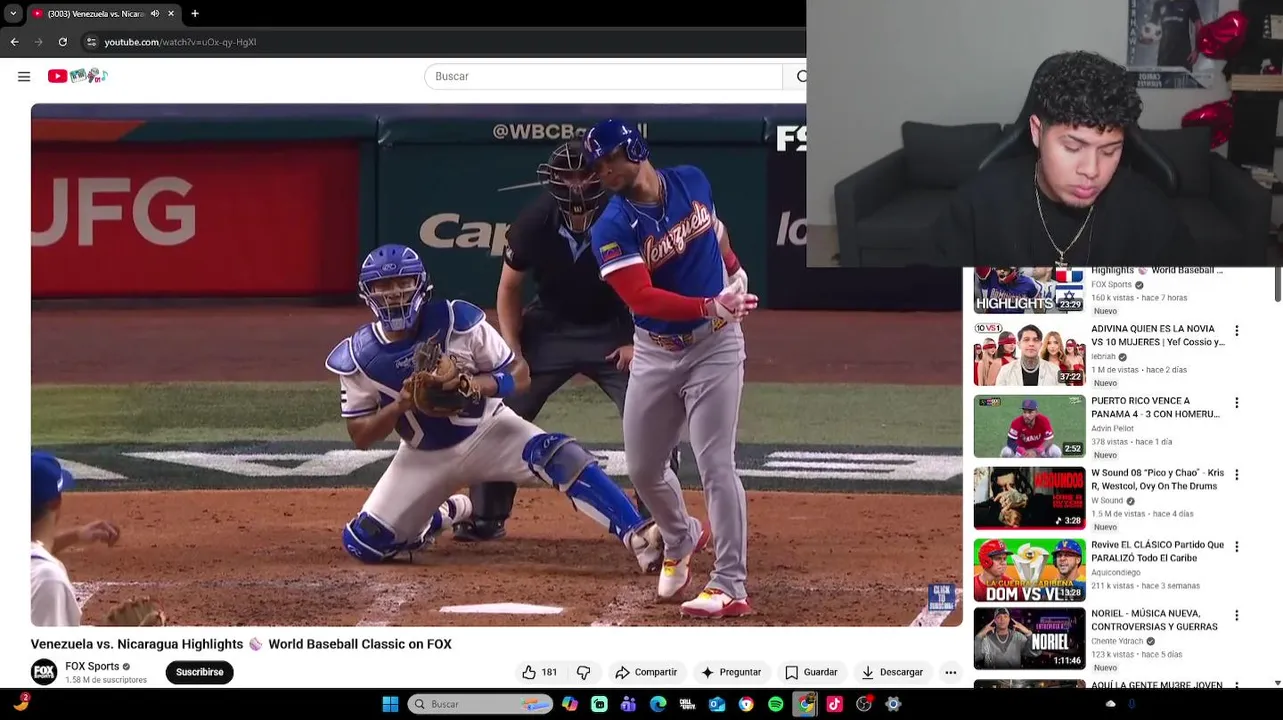Open the Windows Start menu
Viewport: 1283px width, 720px height.
pos(390,704)
